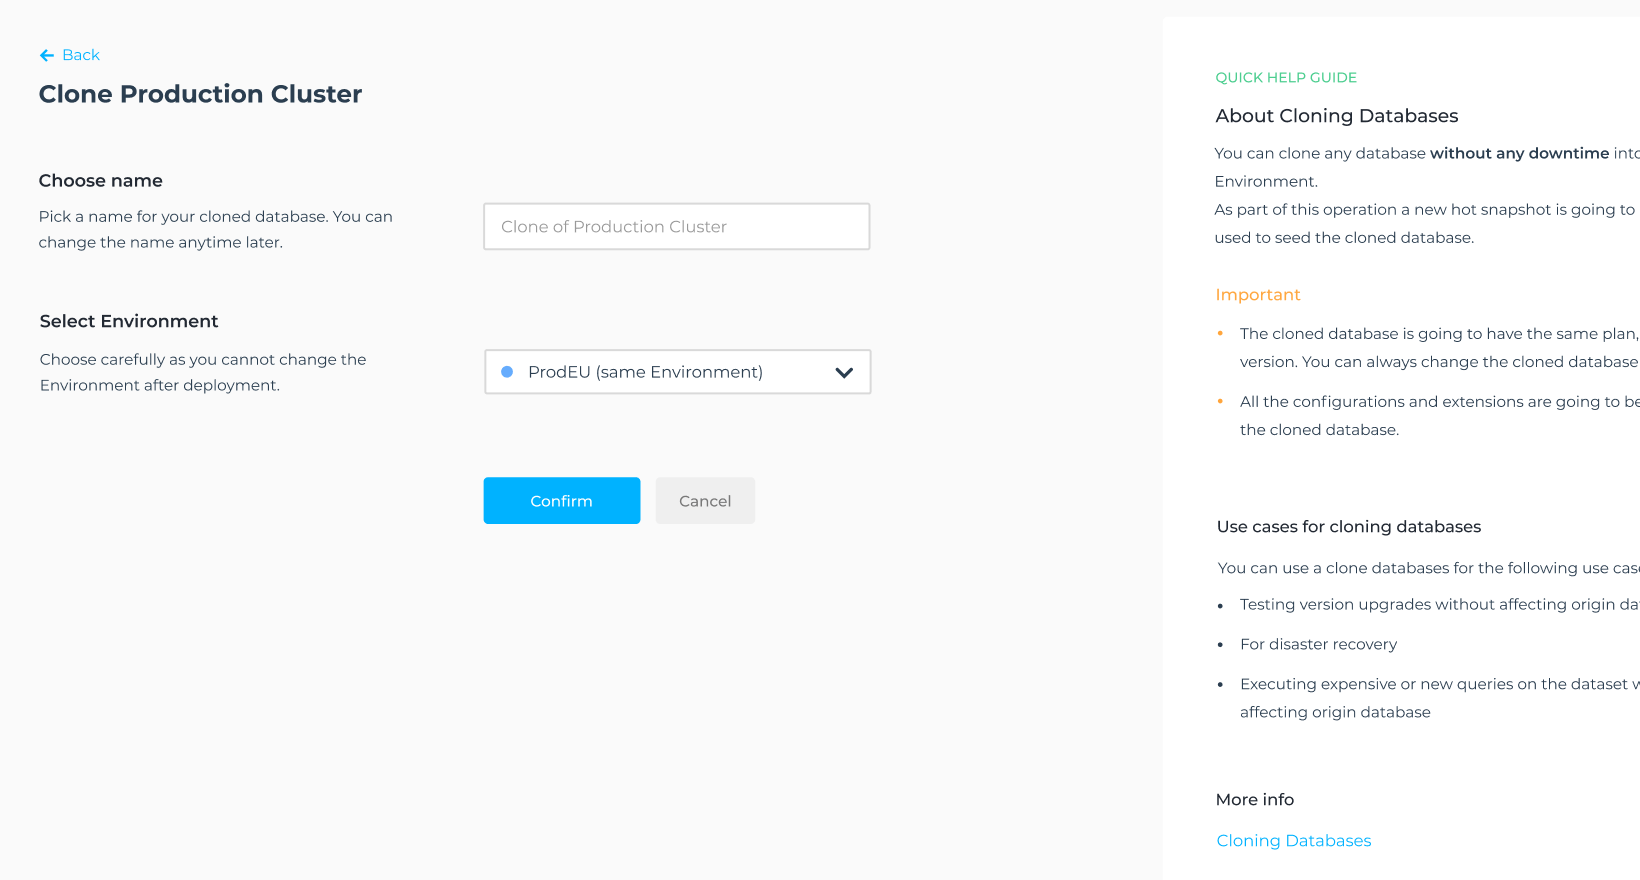
Task: Click the Clone Production Cluster title
Action: click(x=200, y=94)
